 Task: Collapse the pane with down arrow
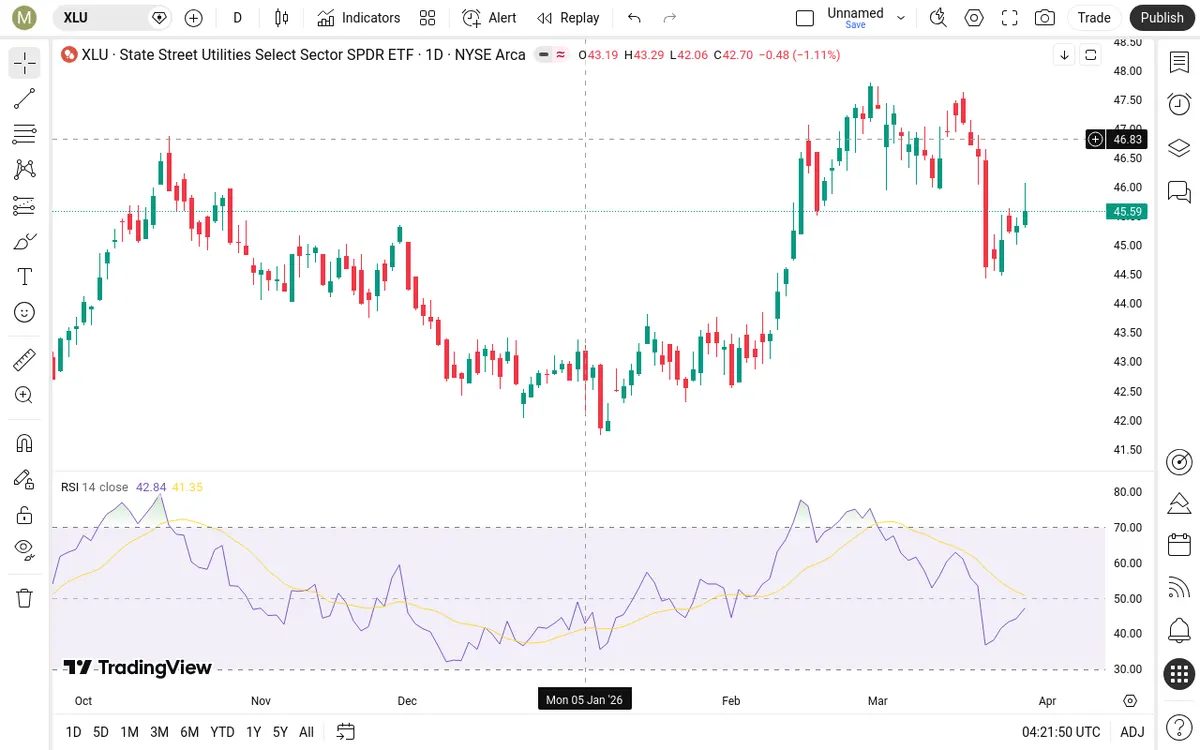point(1065,55)
